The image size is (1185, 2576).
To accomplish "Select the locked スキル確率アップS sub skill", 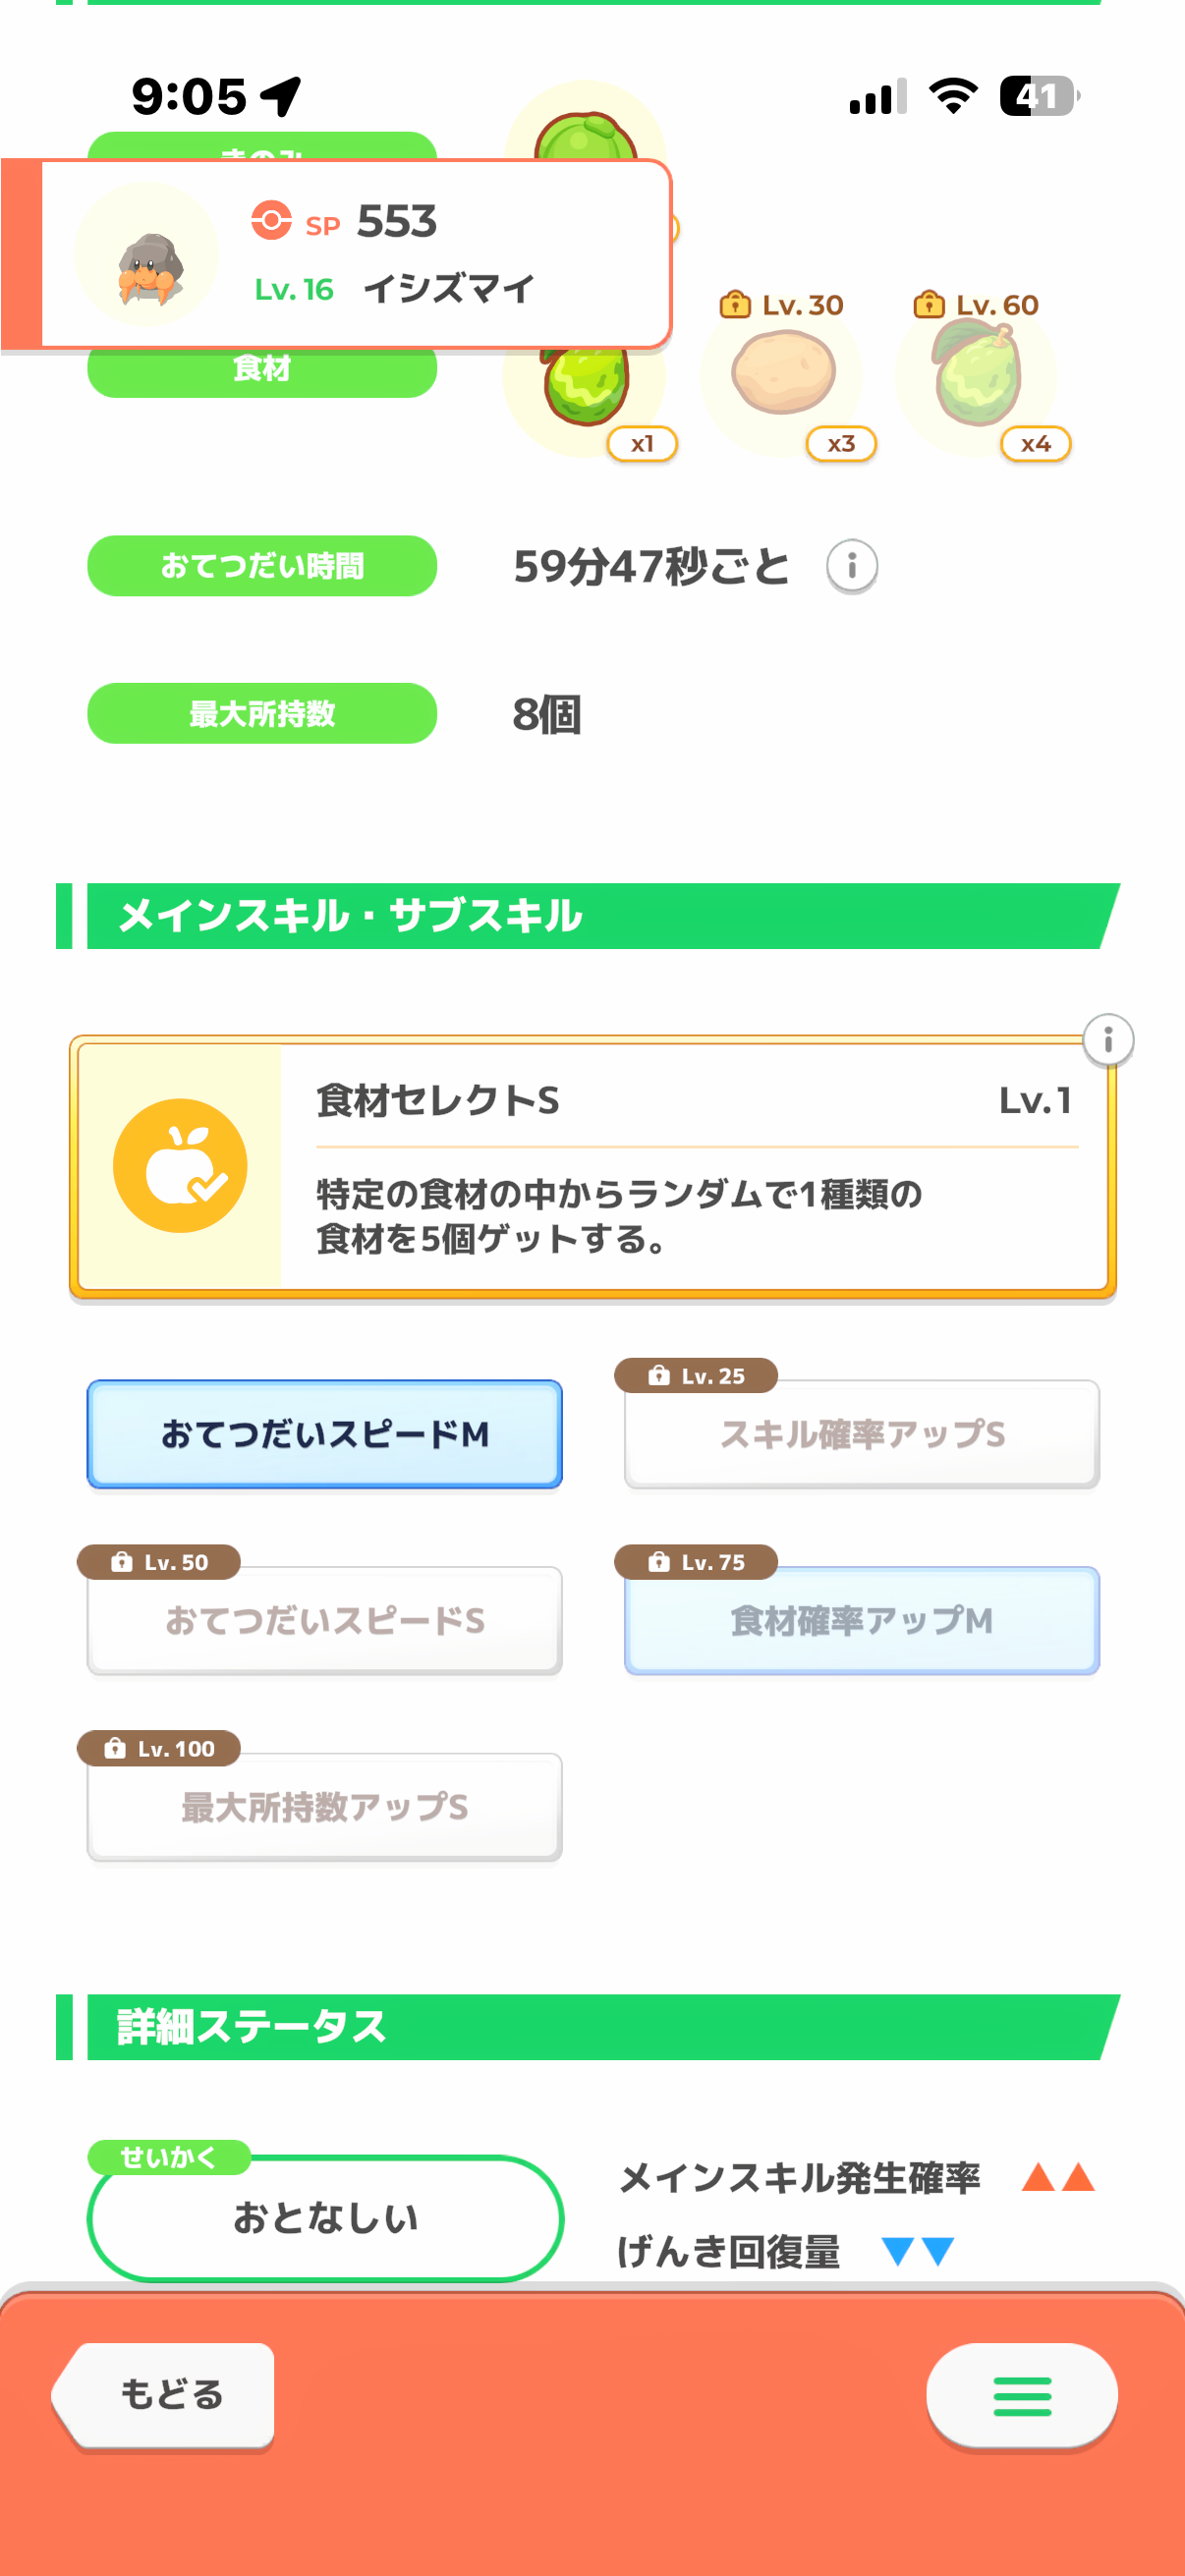I will click(861, 1434).
